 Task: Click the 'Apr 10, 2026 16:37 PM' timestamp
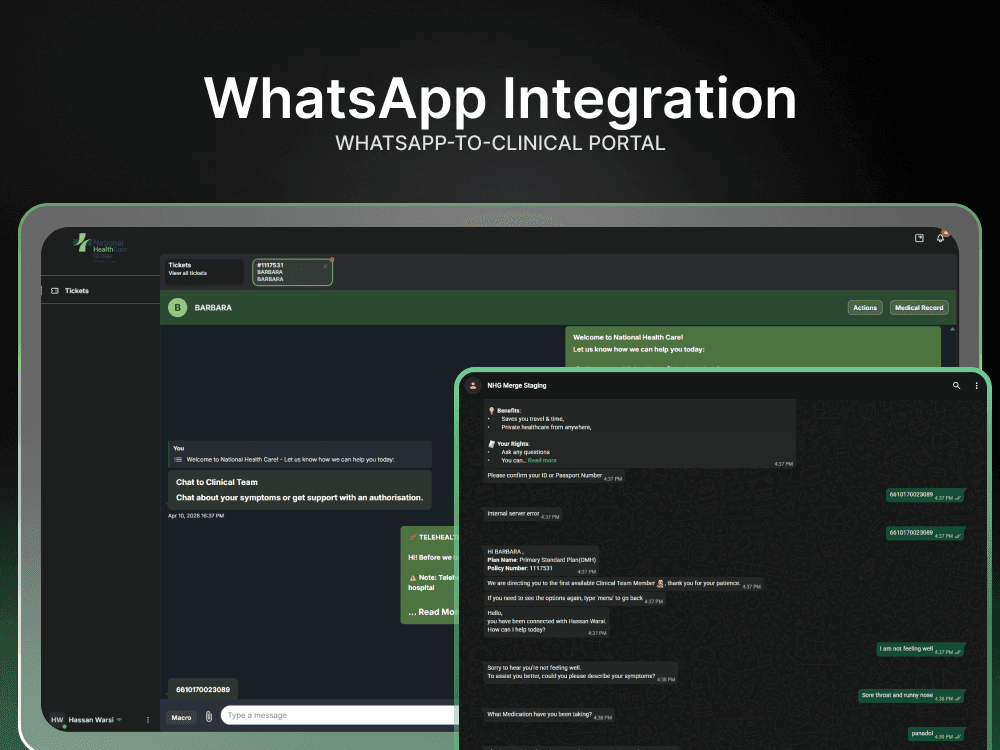pyautogui.click(x=196, y=515)
